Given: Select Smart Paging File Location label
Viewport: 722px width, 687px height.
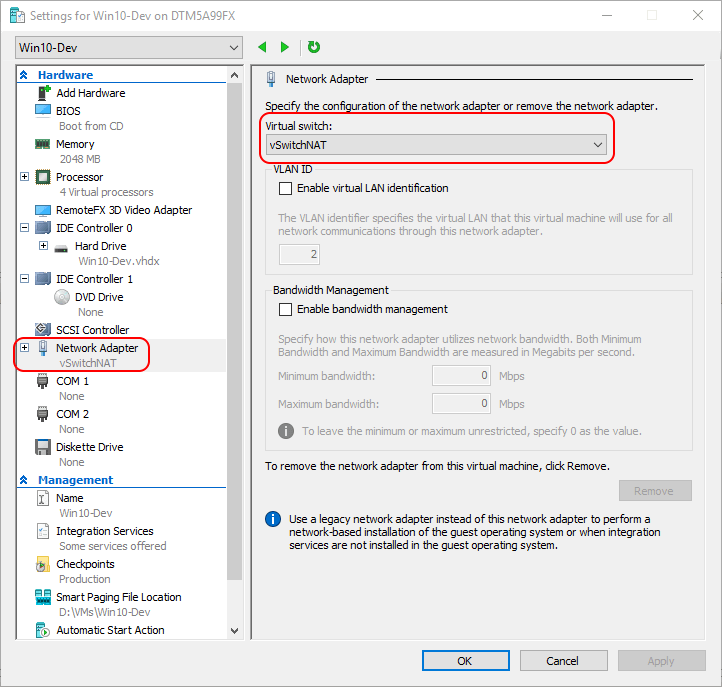Looking at the screenshot, I should coord(119,597).
